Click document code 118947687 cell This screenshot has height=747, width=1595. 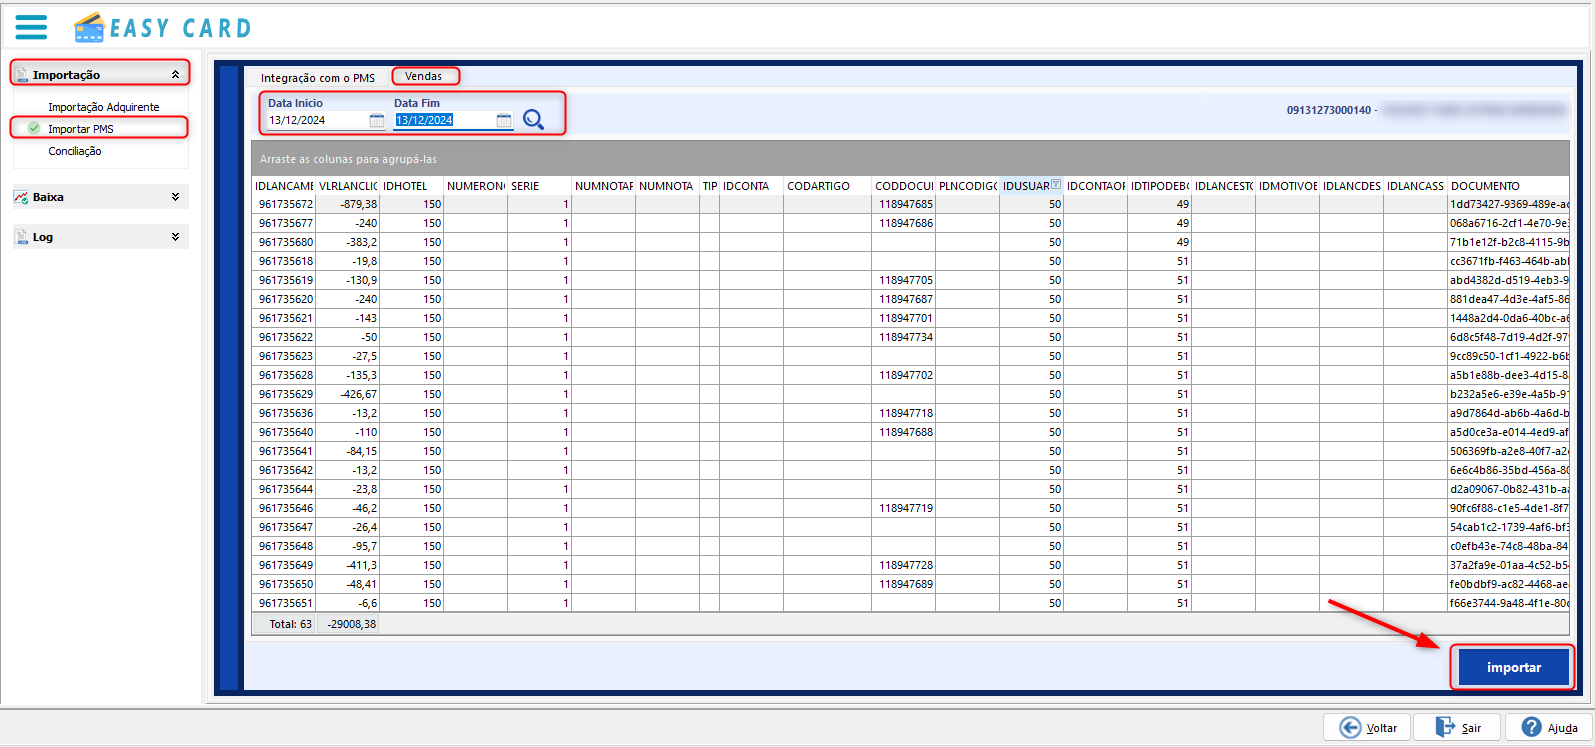click(x=905, y=299)
